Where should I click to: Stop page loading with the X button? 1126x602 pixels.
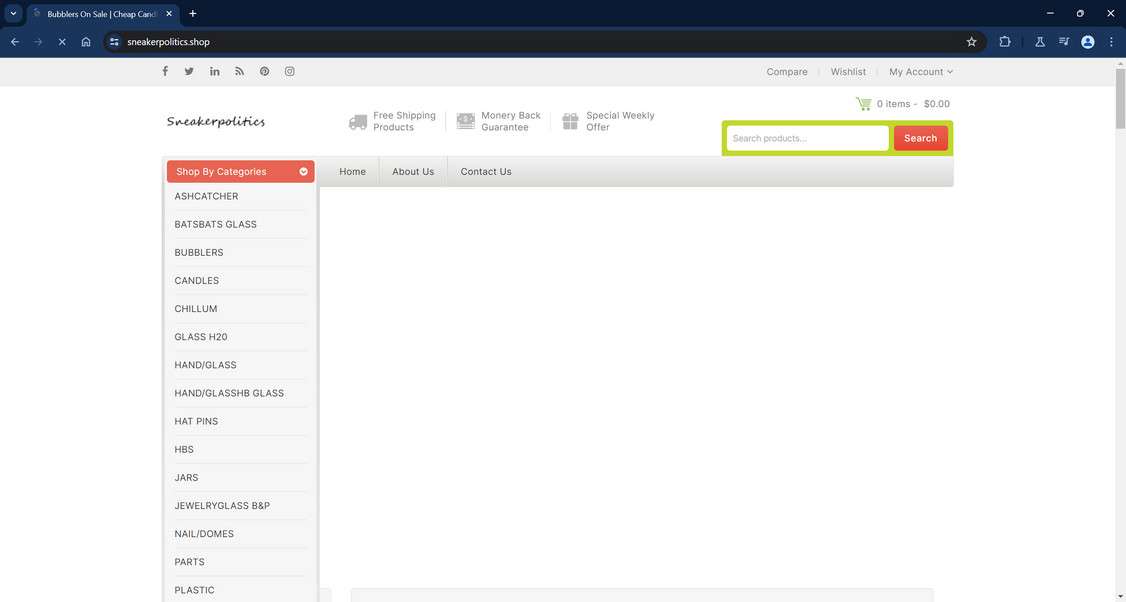[62, 42]
